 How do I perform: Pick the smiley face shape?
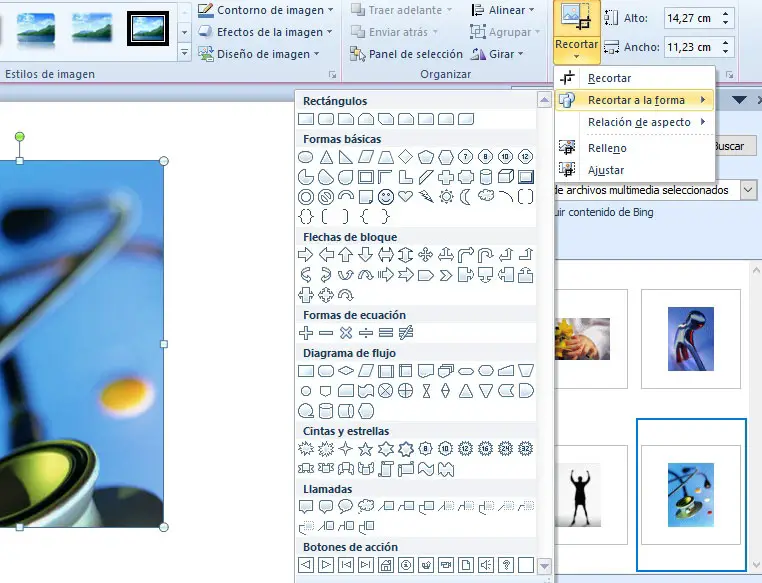386,197
